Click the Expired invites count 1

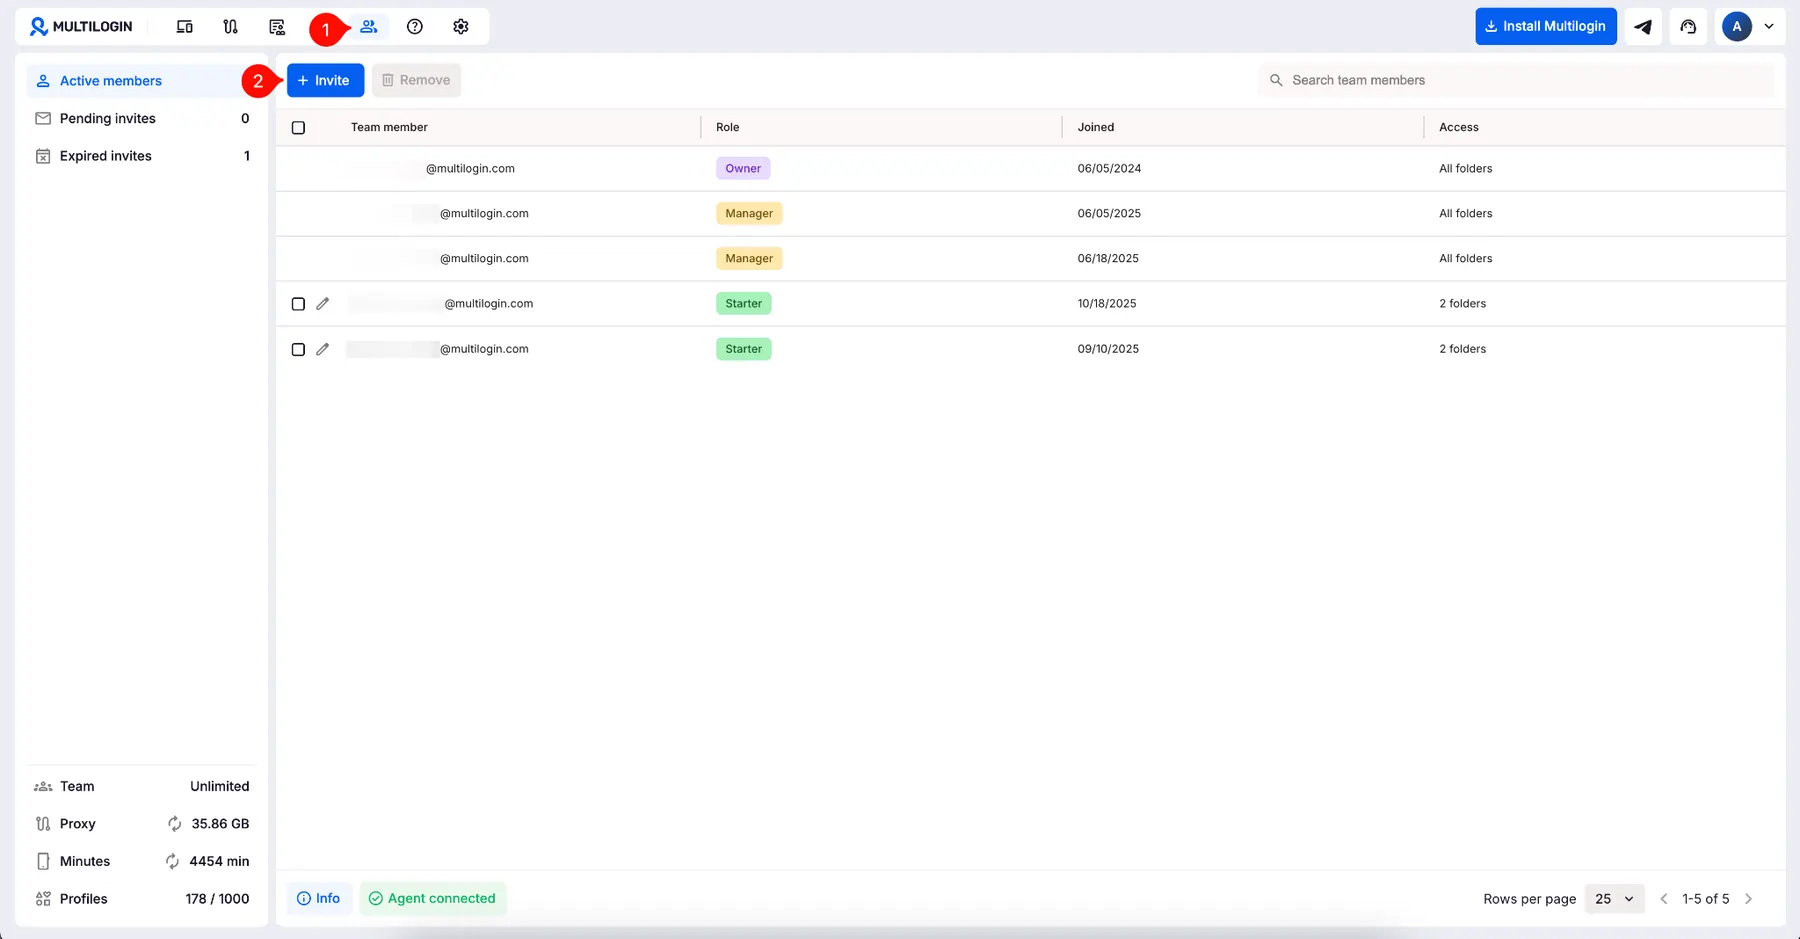click(x=246, y=156)
